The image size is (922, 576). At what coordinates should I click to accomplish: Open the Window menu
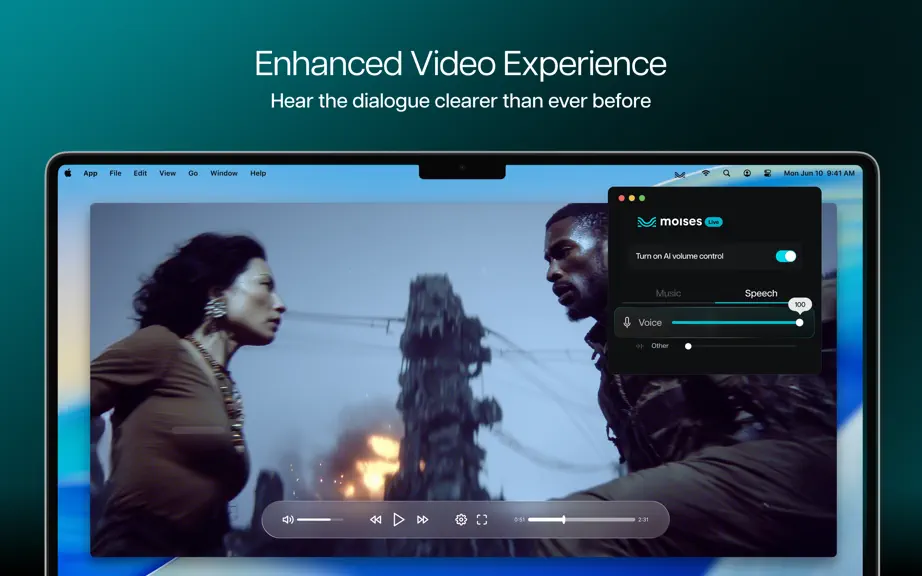(224, 173)
